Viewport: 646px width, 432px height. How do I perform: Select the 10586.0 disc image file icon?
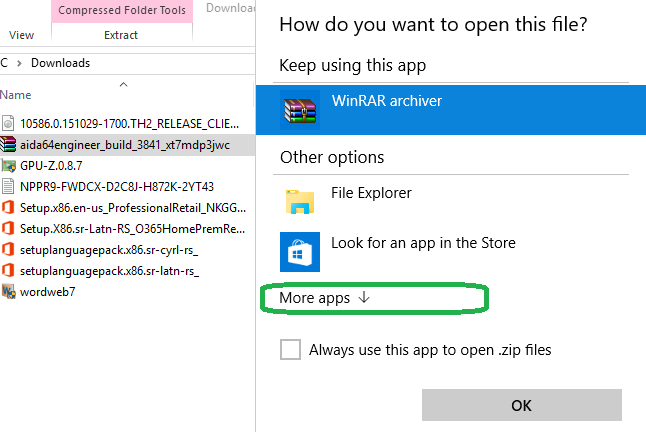(x=8, y=124)
